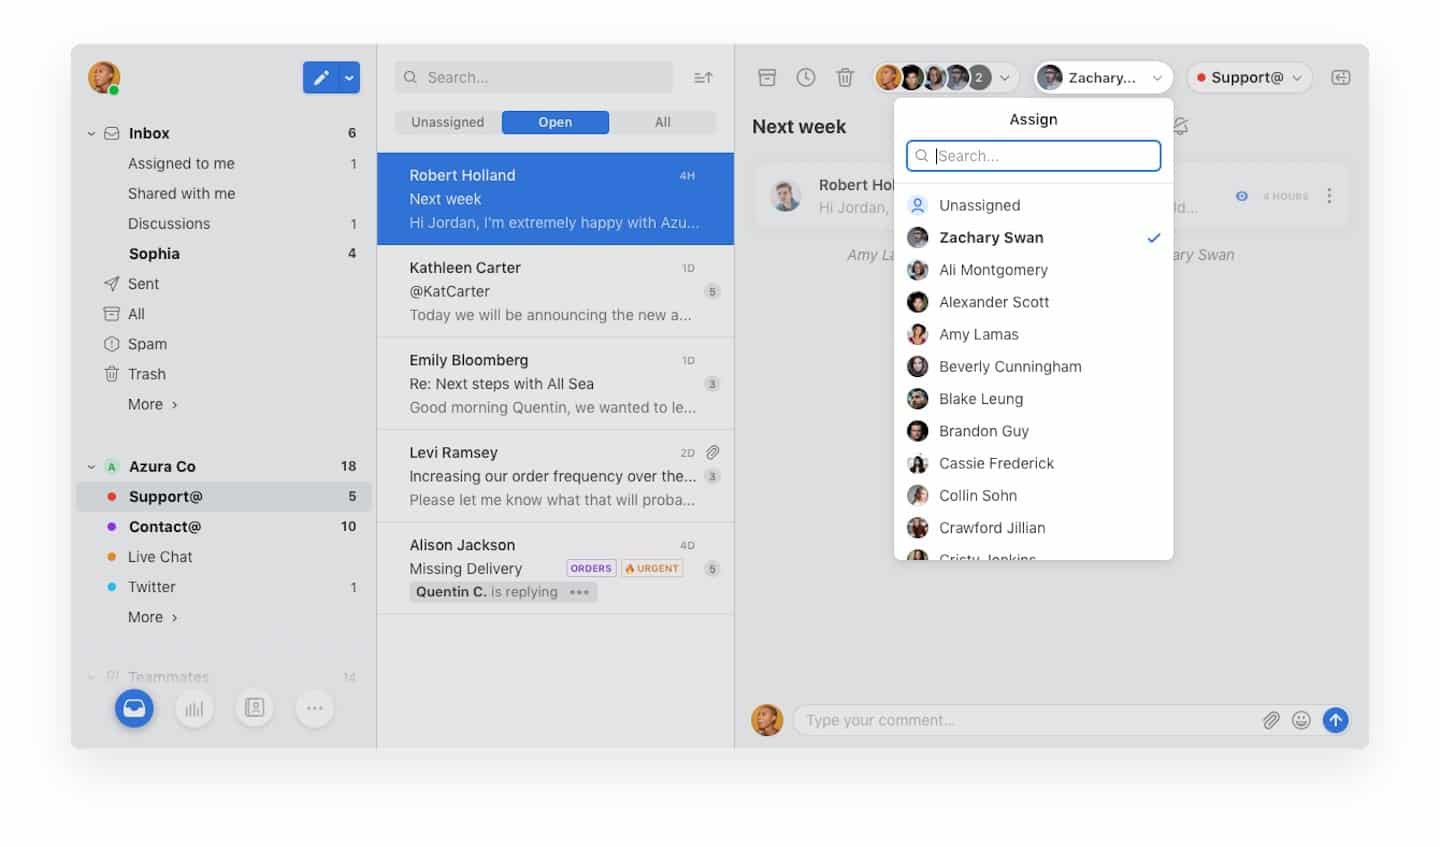Click the inbox icon in bottom bar
1440x847 pixels.
134,708
